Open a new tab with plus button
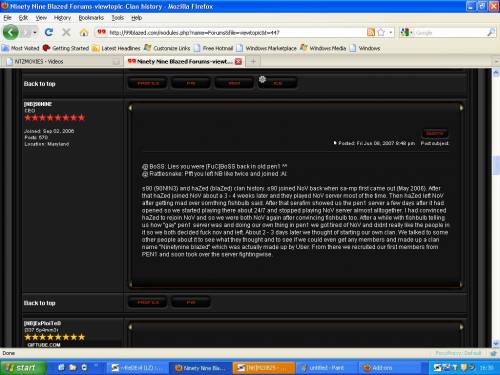The height and width of the screenshot is (375, 500). (253, 61)
